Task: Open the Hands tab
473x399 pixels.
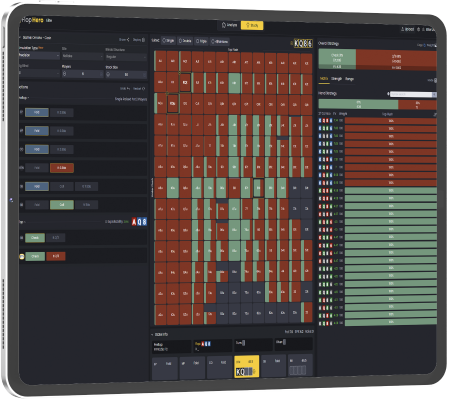Action: tap(324, 79)
